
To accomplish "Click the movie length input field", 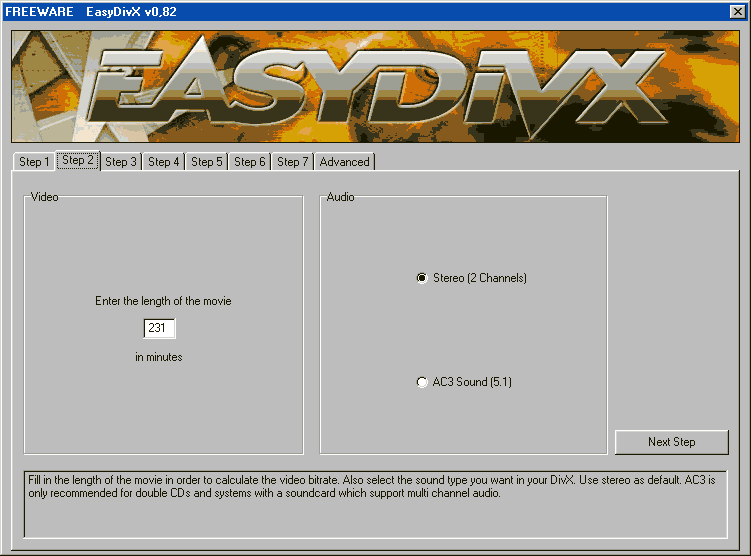I will point(160,328).
